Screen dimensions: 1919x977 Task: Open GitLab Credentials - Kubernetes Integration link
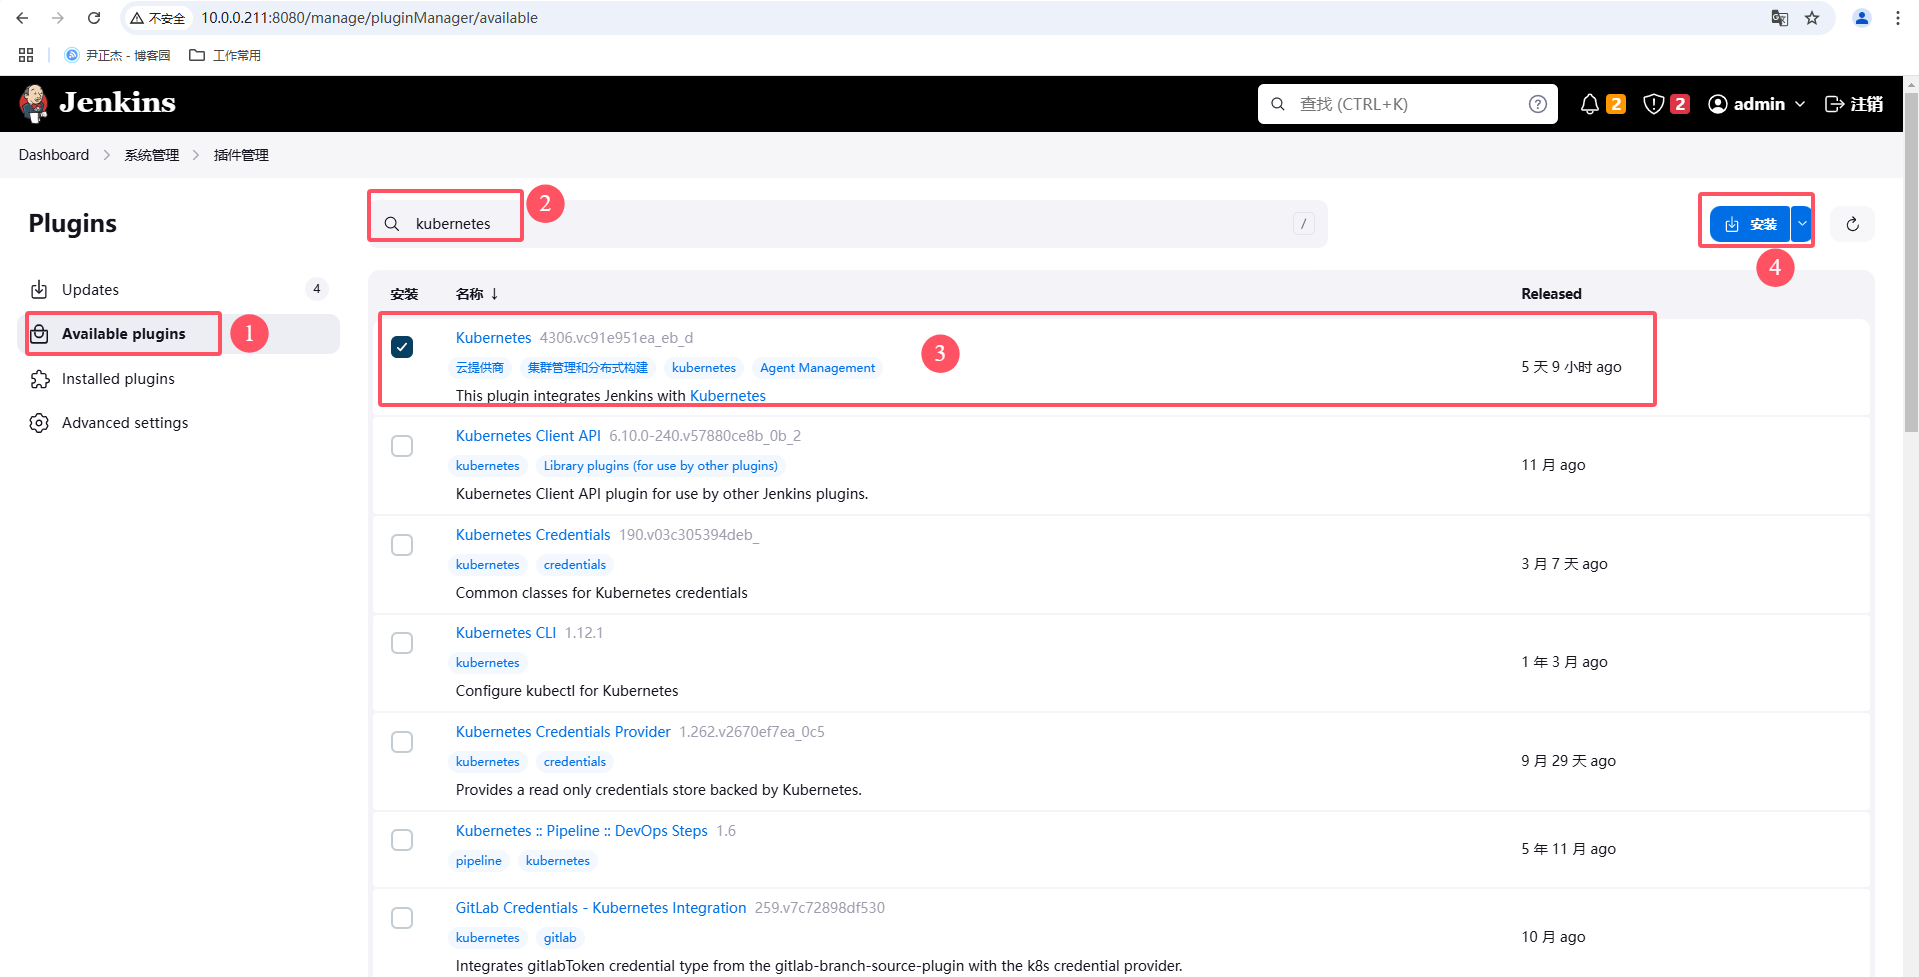601,908
